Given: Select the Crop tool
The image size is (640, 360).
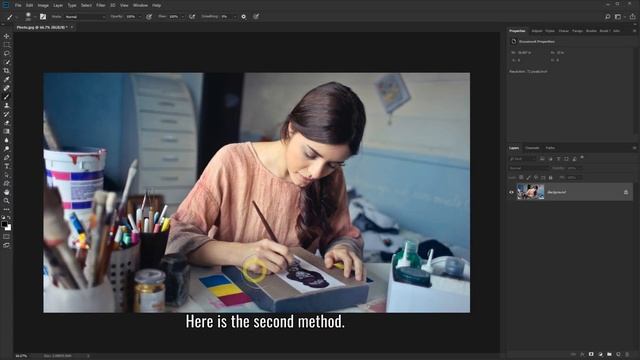Looking at the screenshot, I should pos(7,71).
